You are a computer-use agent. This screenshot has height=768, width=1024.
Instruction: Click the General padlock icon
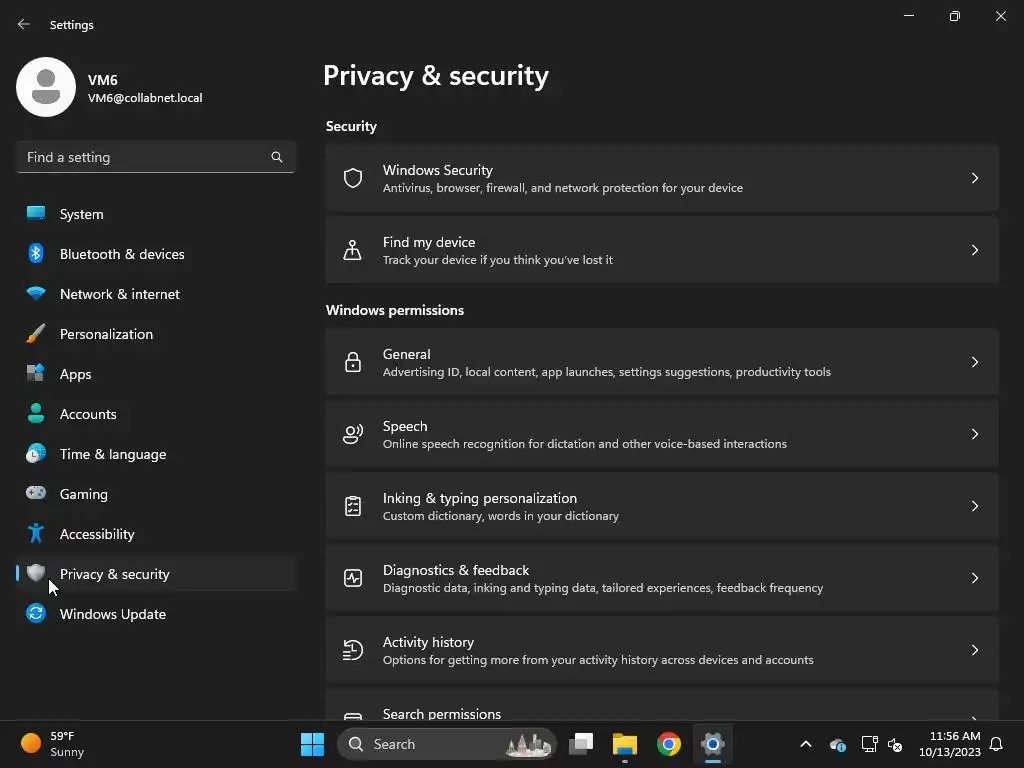point(353,362)
